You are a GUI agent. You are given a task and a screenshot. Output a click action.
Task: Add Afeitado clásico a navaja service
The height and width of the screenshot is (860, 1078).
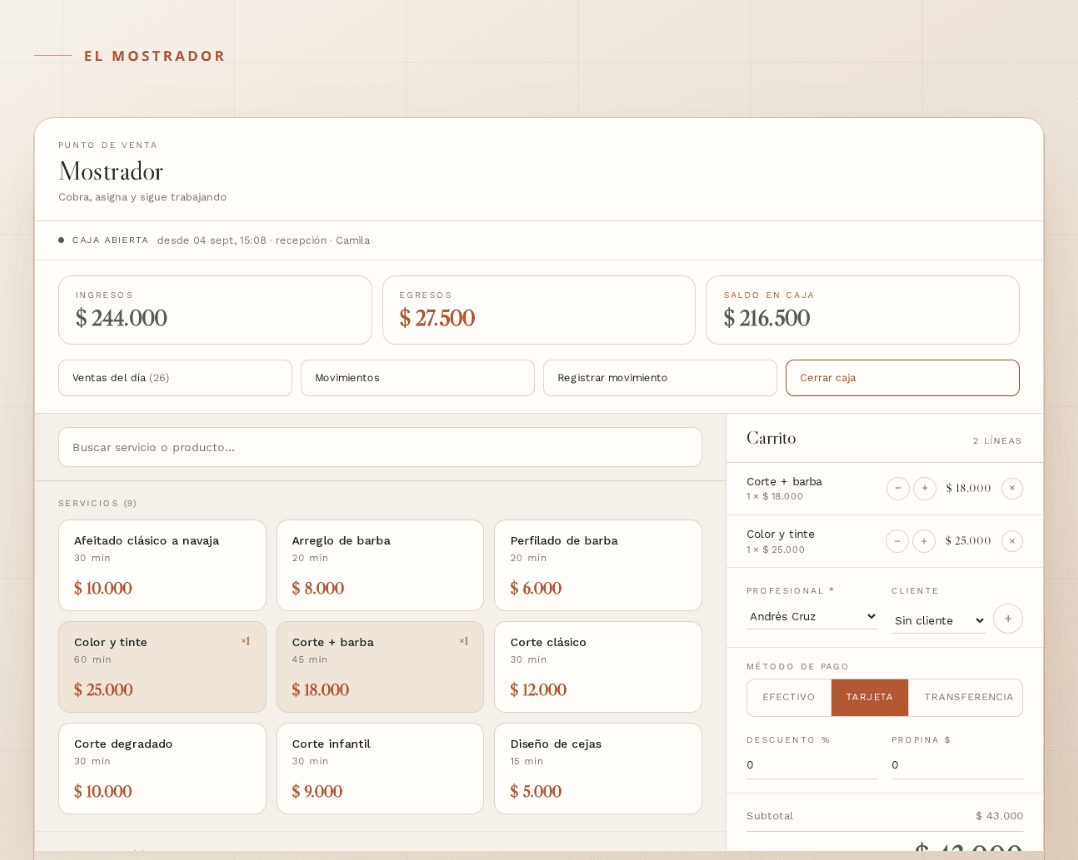(162, 565)
